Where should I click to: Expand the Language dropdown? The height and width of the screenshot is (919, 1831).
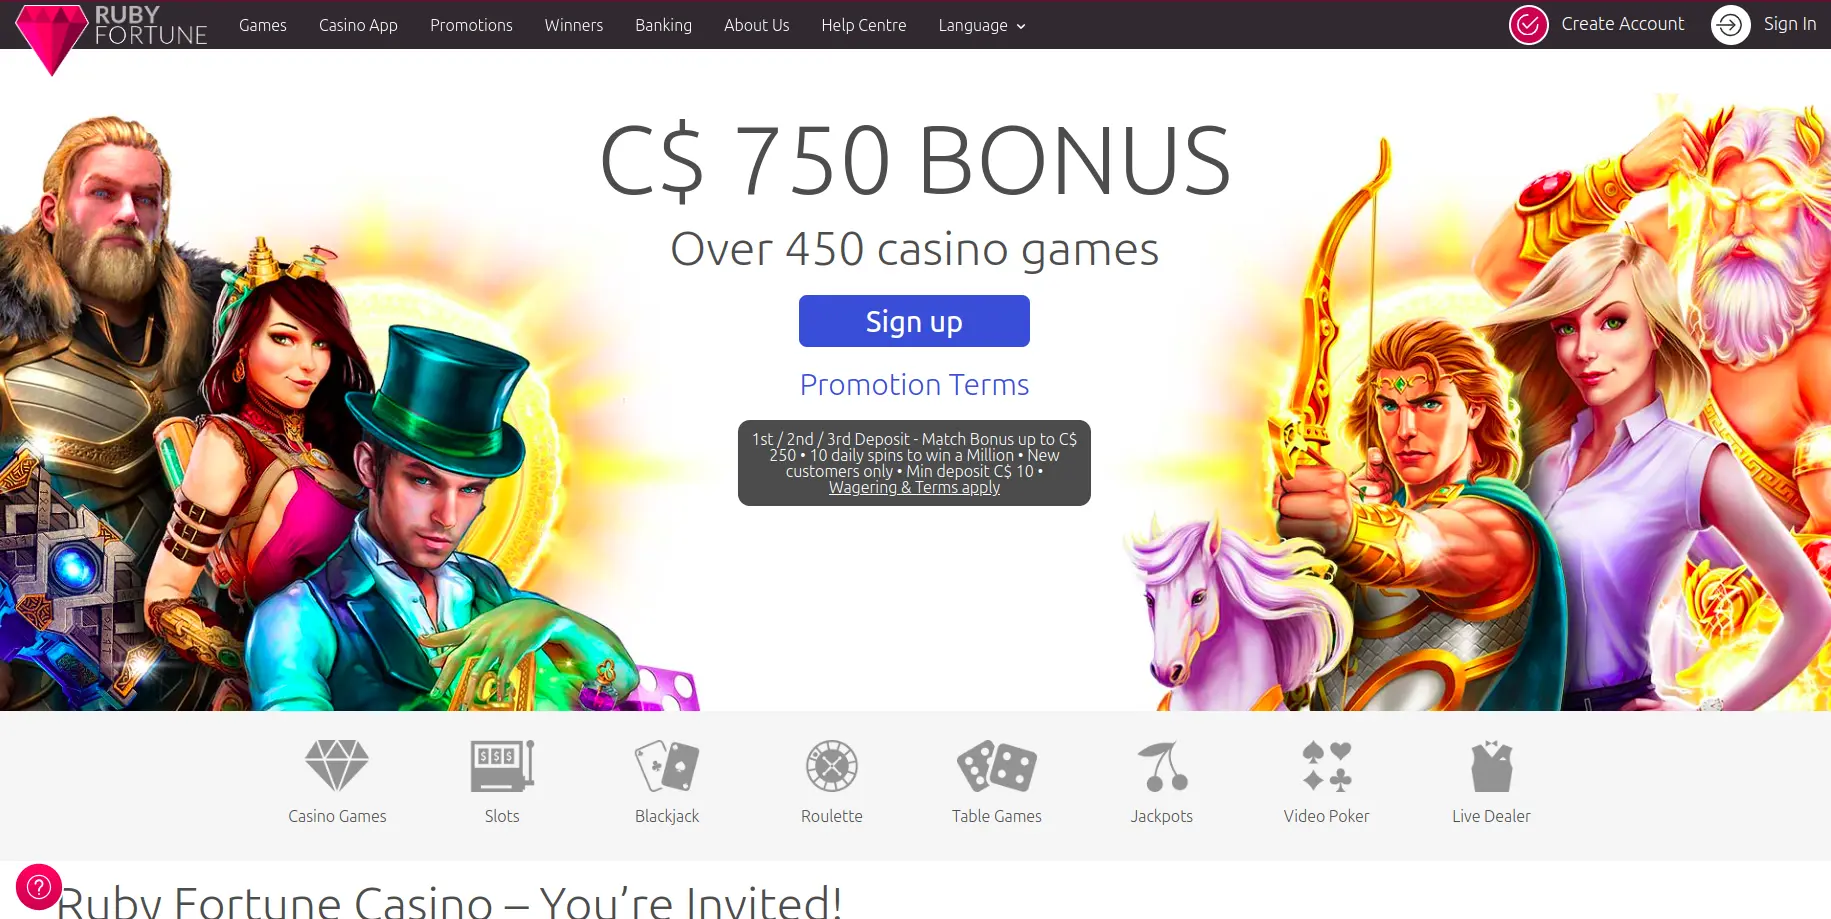(982, 26)
